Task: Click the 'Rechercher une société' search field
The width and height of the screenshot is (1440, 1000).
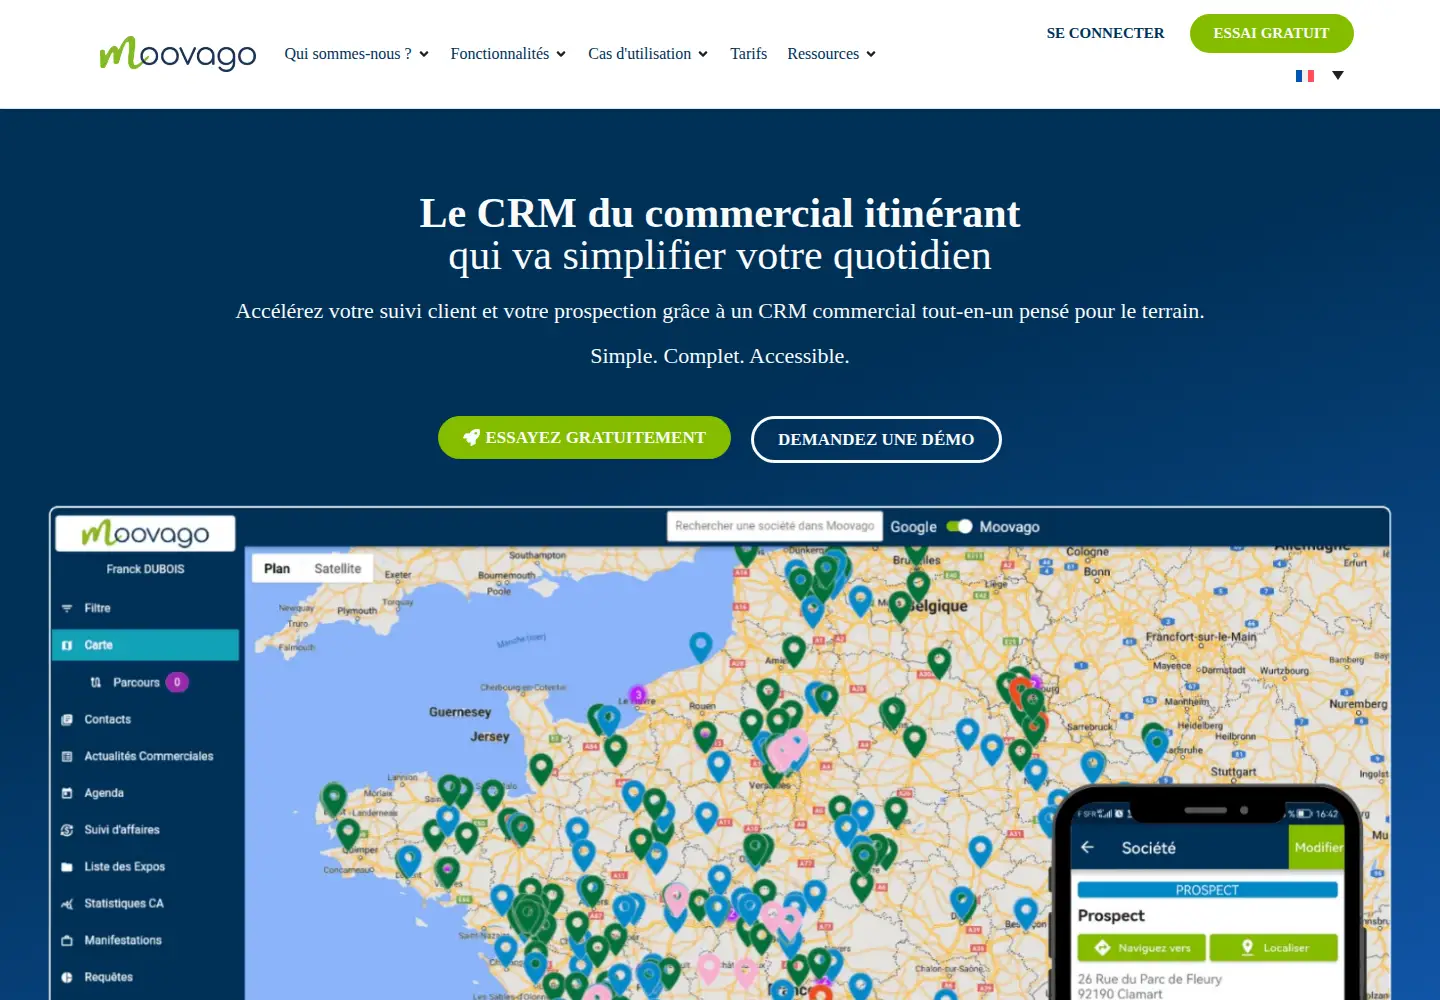Action: pyautogui.click(x=775, y=526)
